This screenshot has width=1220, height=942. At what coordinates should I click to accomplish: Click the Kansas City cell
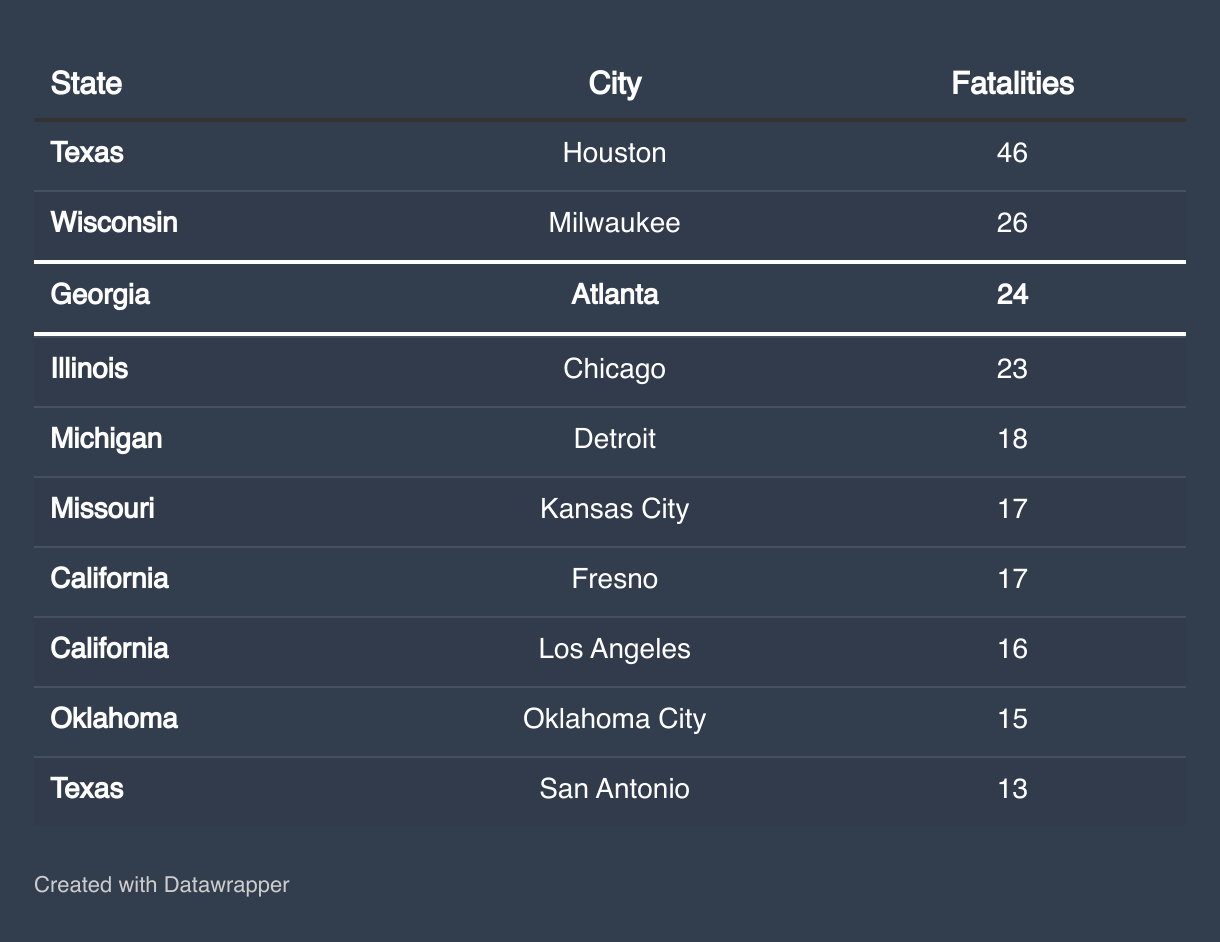(614, 509)
